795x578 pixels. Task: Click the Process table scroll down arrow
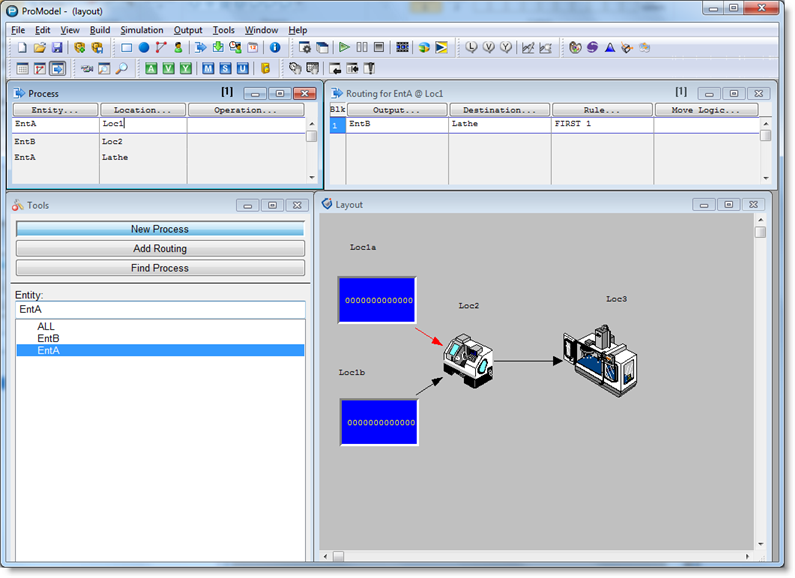click(x=312, y=177)
